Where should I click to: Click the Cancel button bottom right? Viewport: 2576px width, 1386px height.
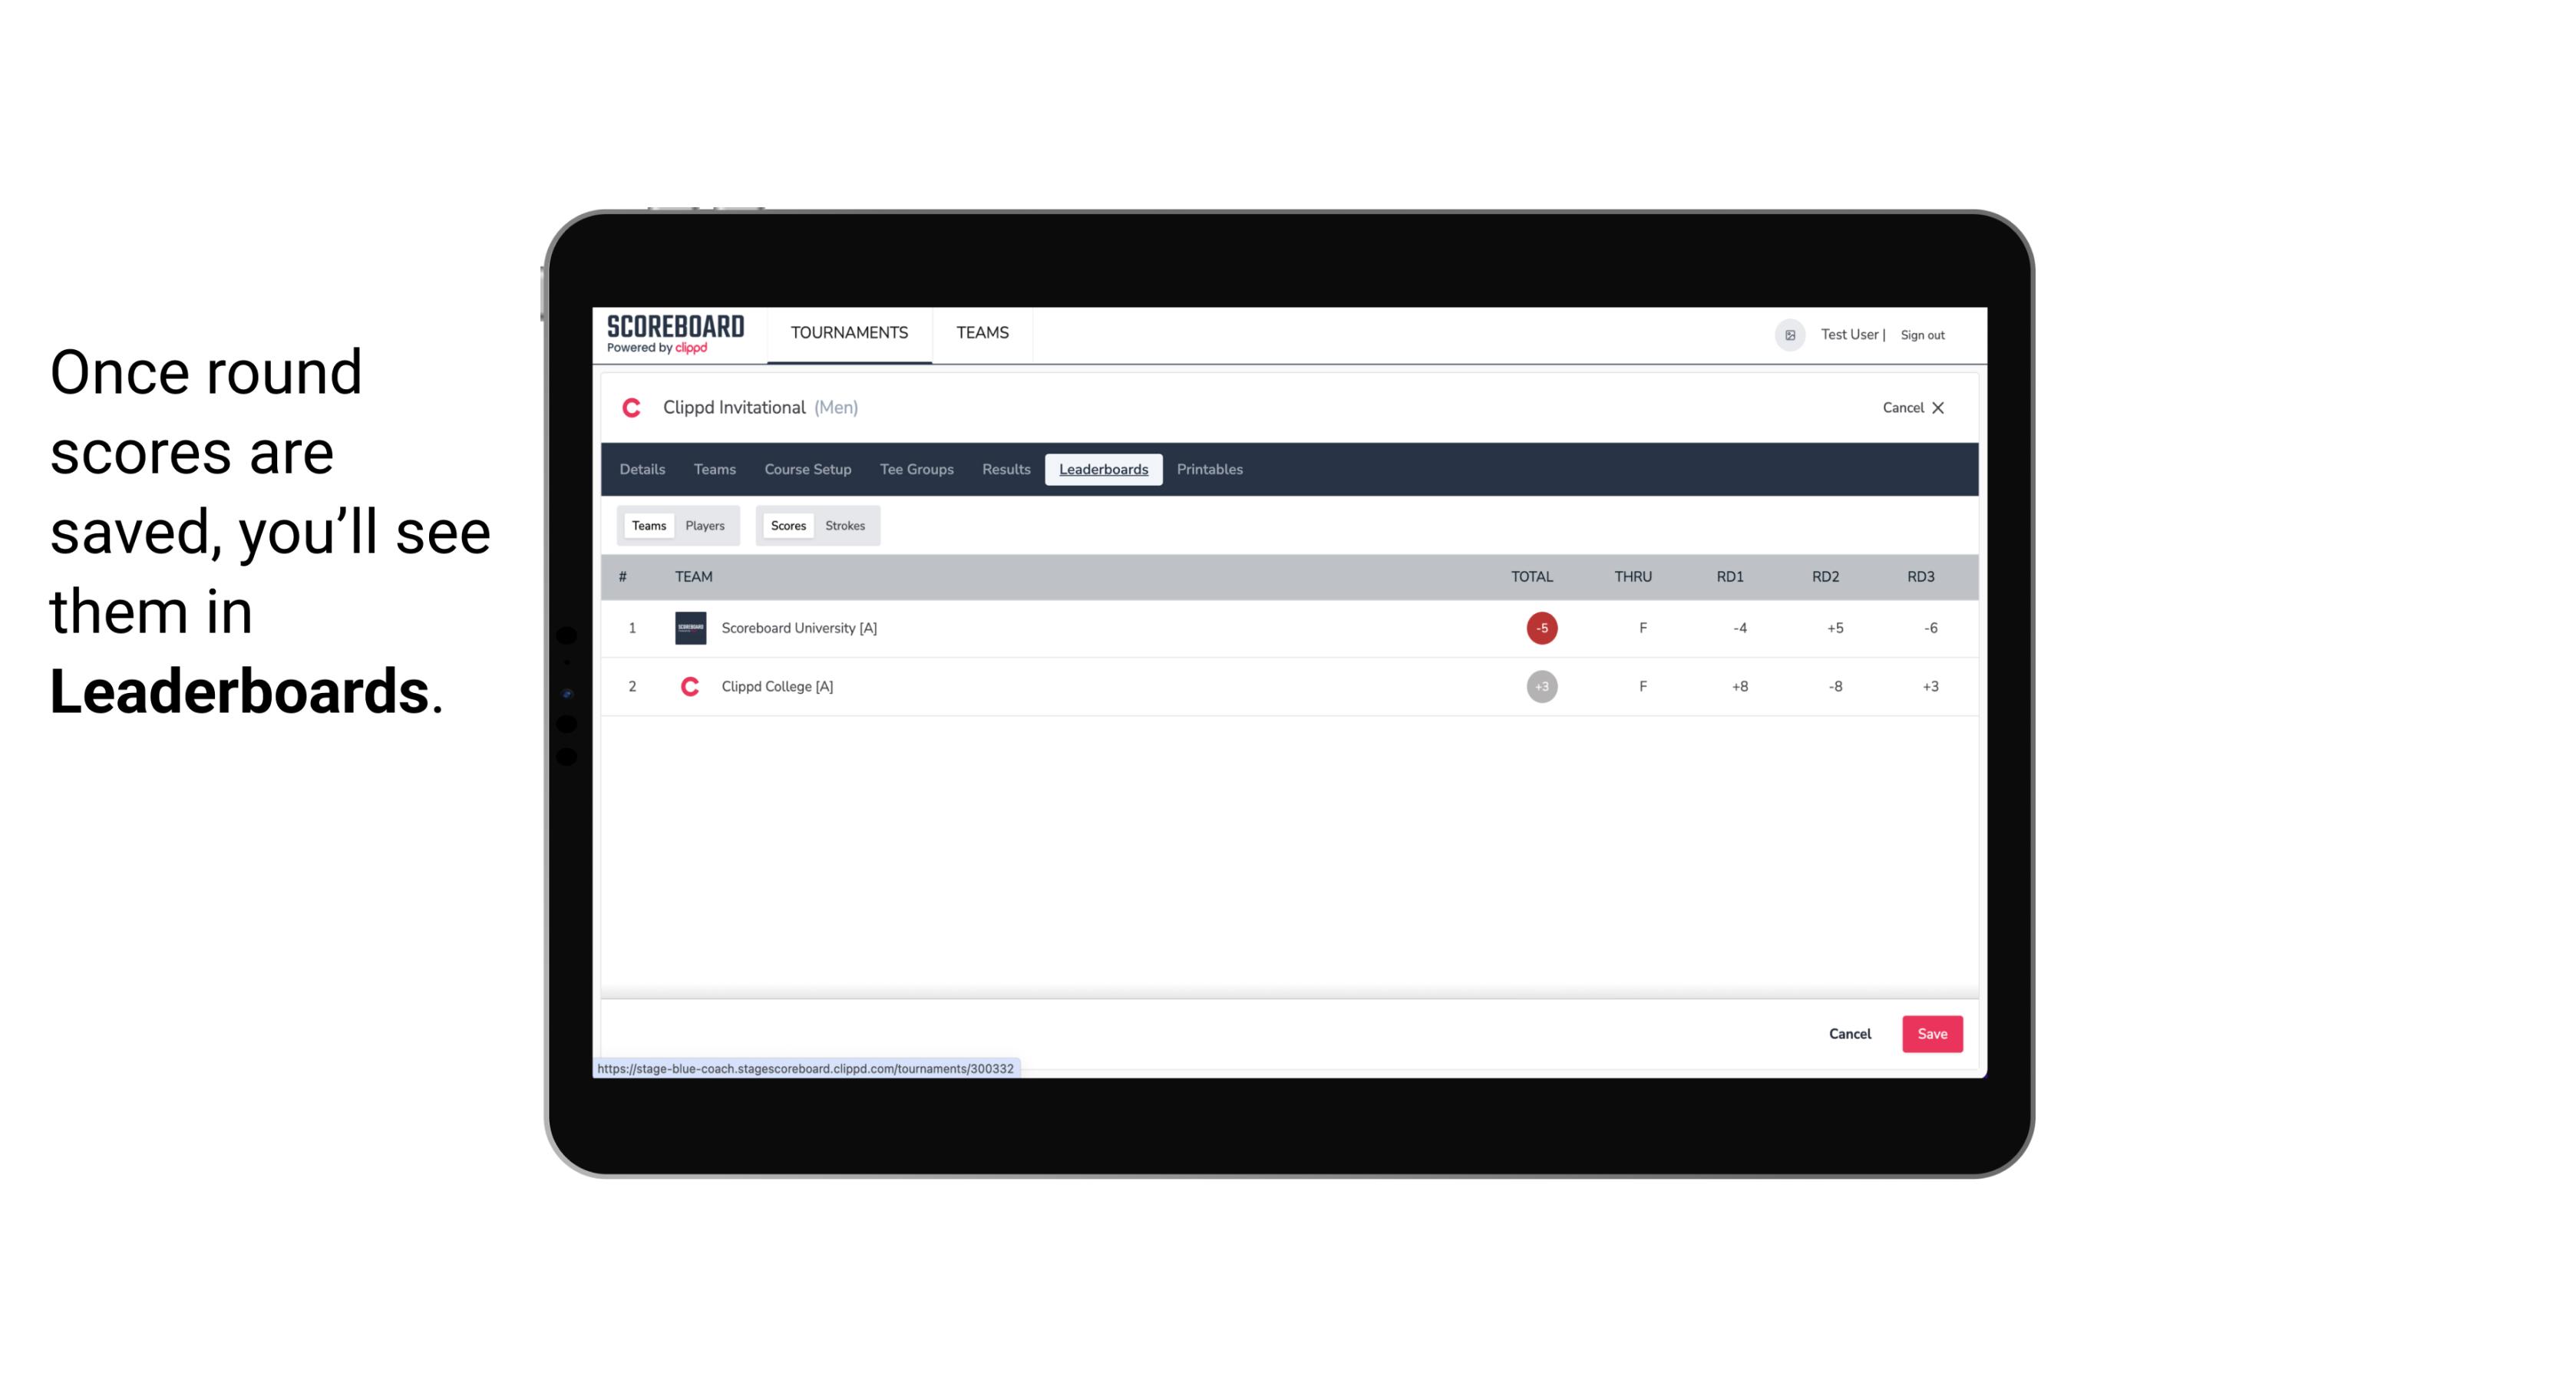click(1851, 1033)
